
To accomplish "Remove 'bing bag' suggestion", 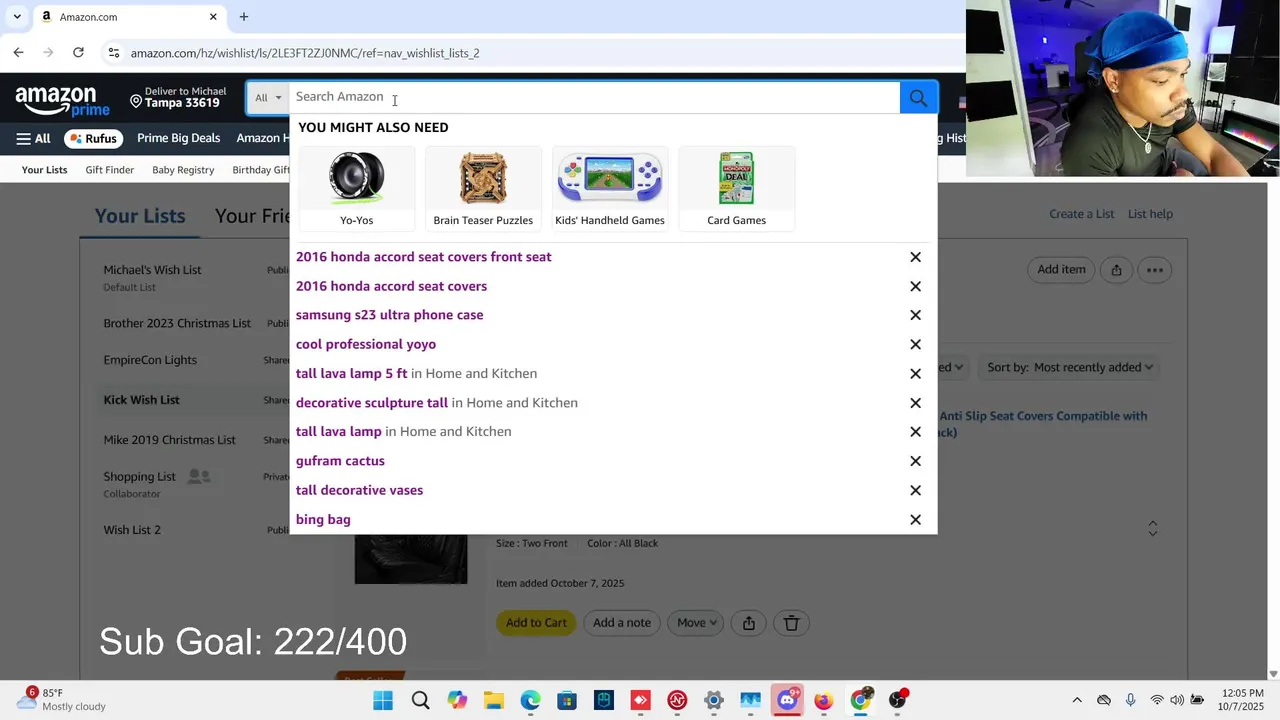I will [x=915, y=520].
